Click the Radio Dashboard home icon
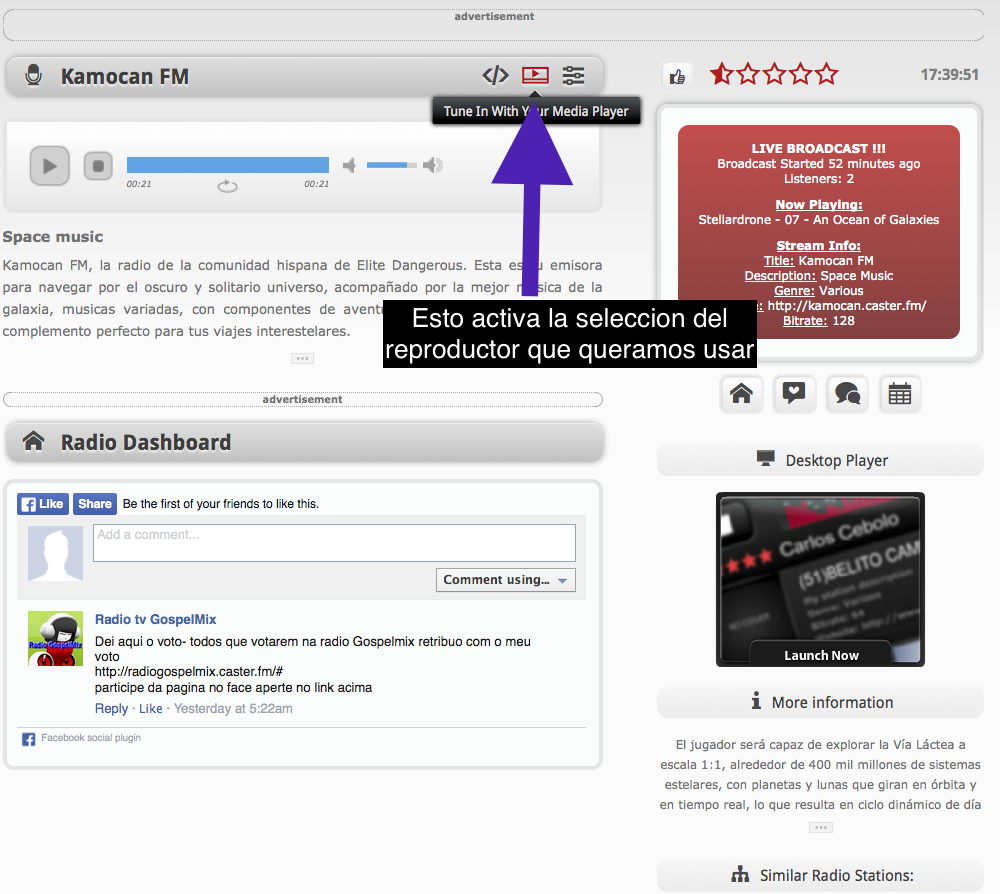 [x=34, y=441]
